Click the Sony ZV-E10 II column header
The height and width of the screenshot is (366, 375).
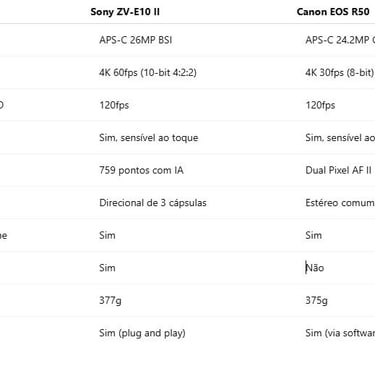[125, 12]
